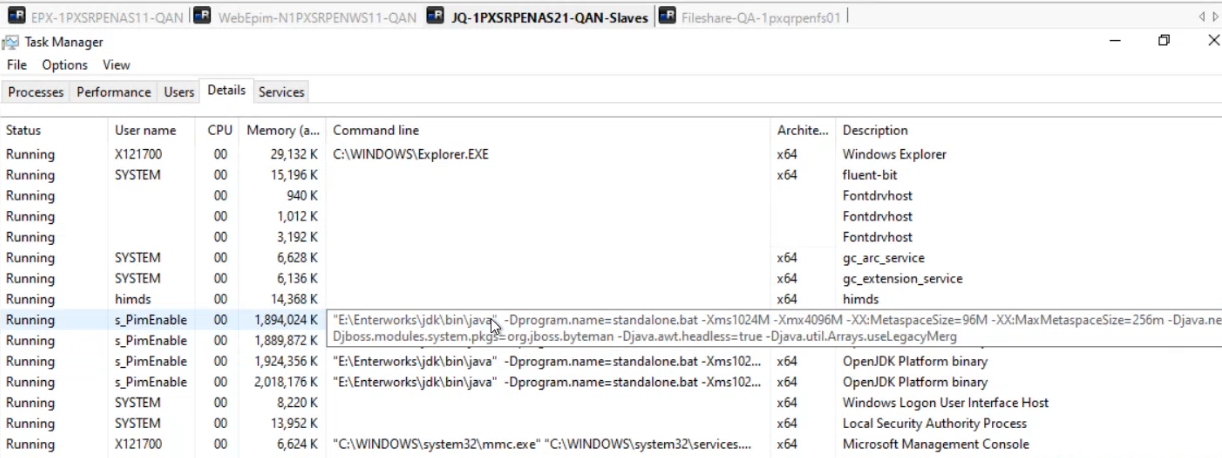Open the Users tab
1222x458 pixels.
click(179, 92)
